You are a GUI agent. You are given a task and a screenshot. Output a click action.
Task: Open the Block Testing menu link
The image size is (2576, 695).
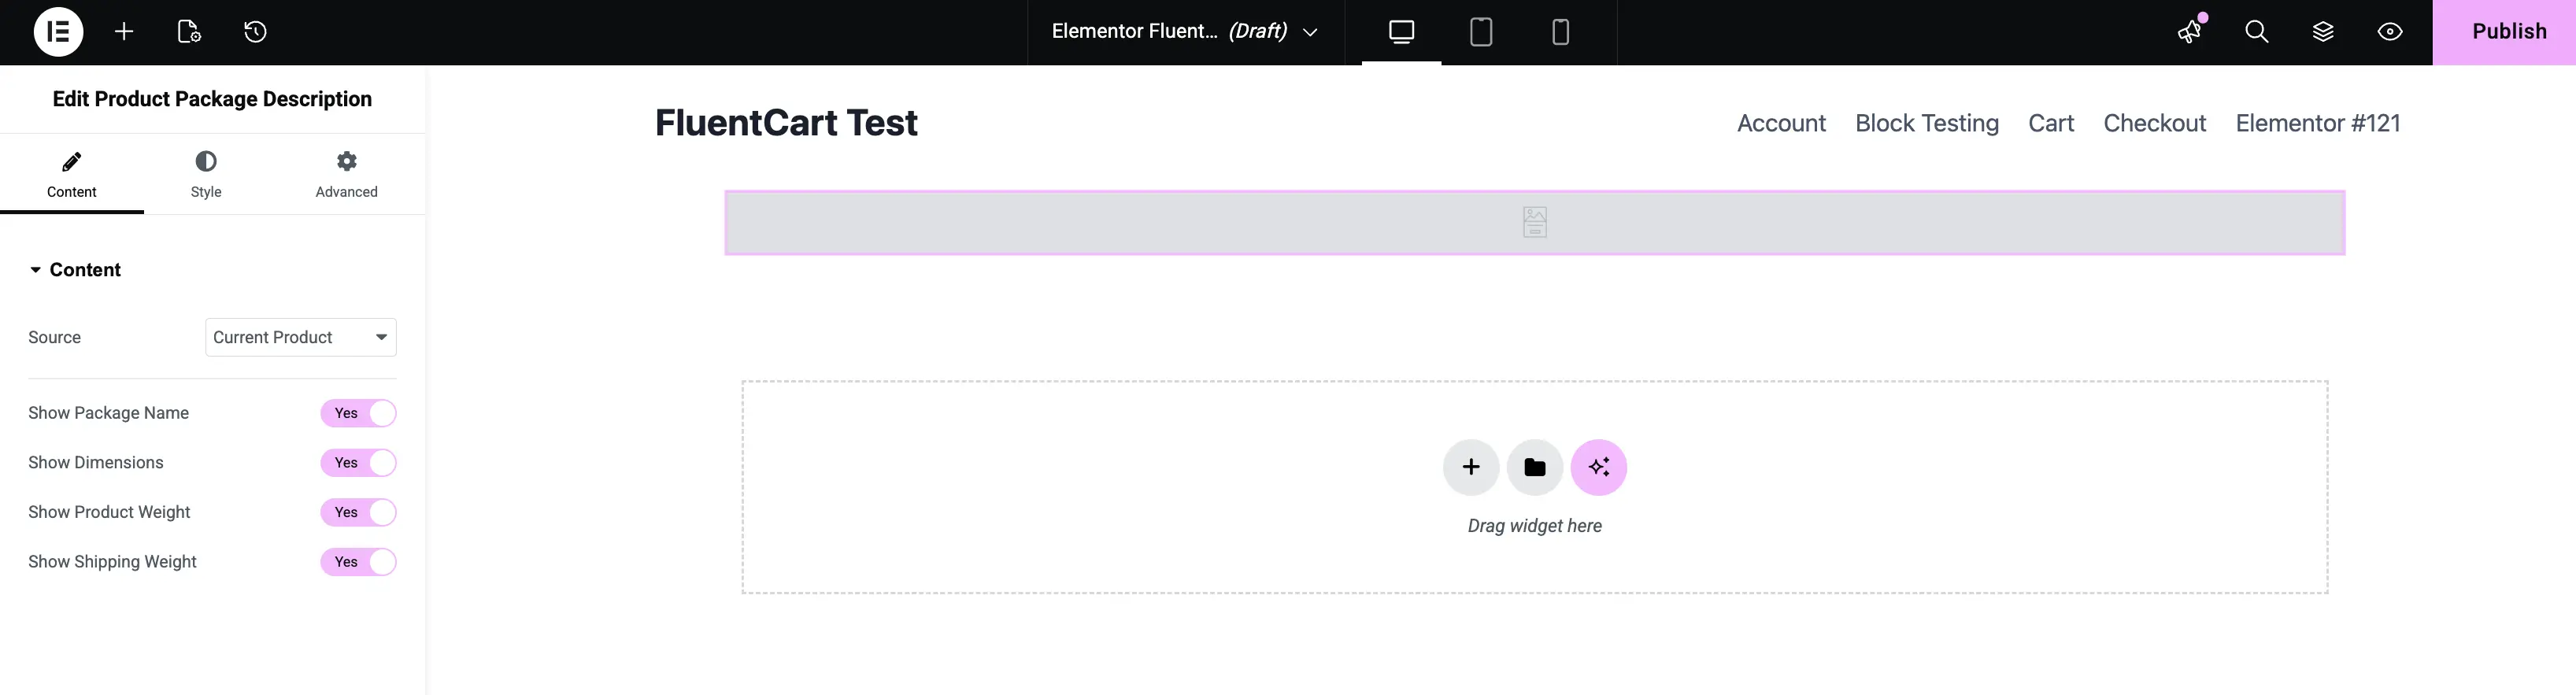[1927, 123]
